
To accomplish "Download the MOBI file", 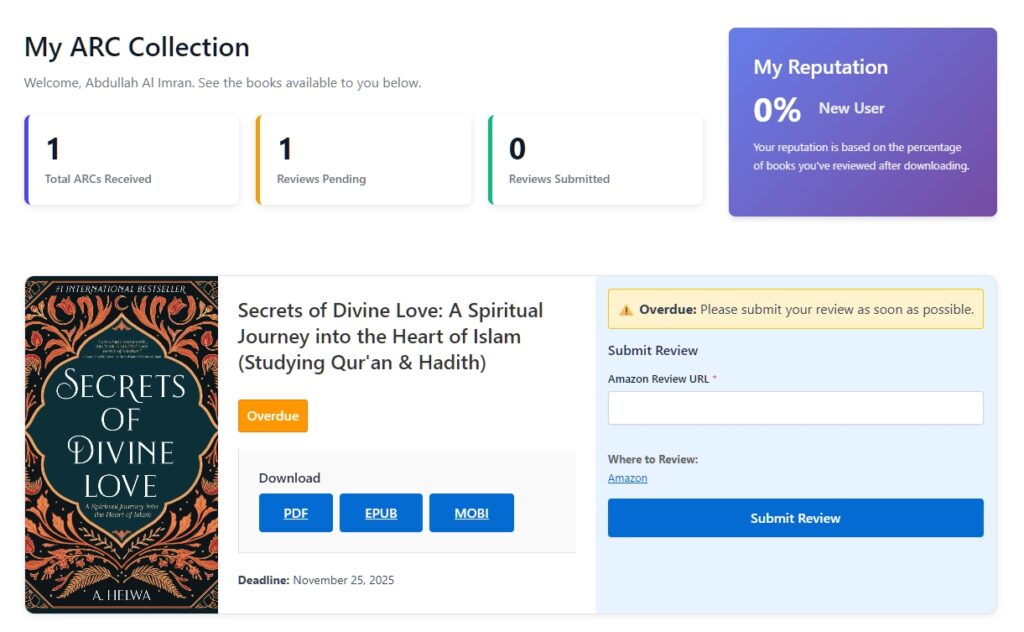I will pos(471,512).
